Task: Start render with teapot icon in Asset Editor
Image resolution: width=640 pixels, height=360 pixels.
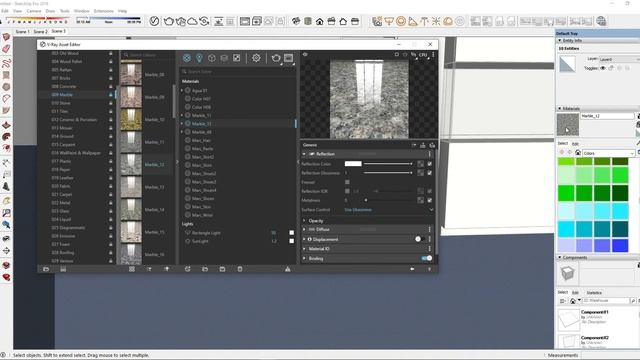Action: click(x=276, y=58)
